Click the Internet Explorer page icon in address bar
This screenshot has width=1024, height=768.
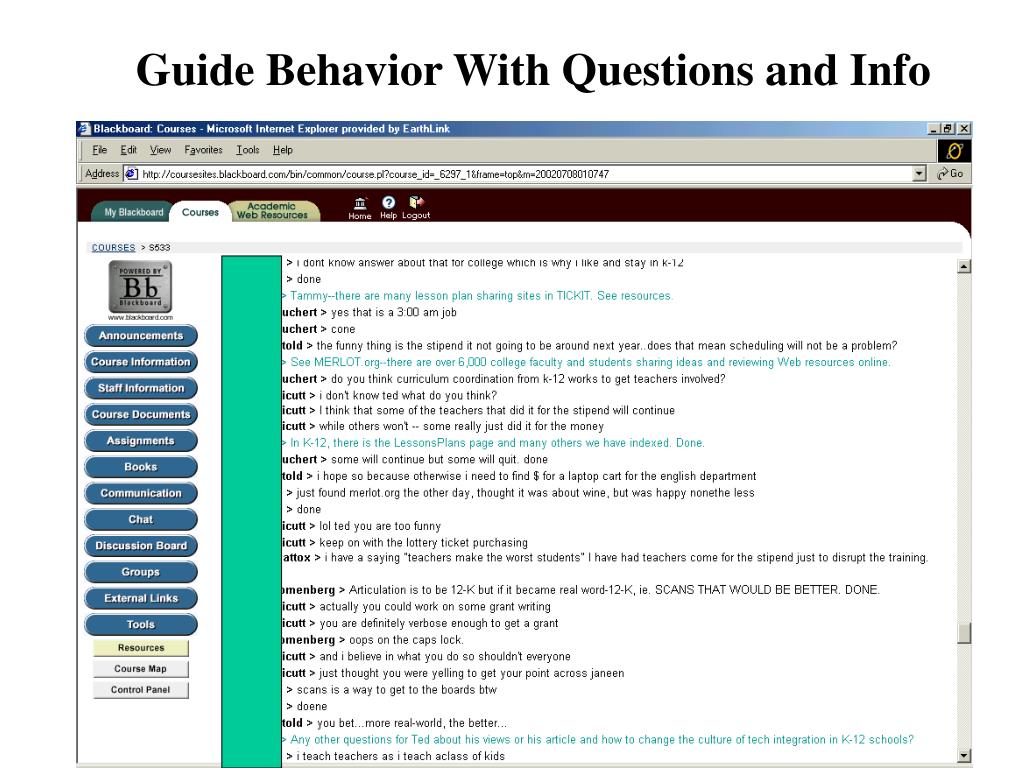click(131, 174)
